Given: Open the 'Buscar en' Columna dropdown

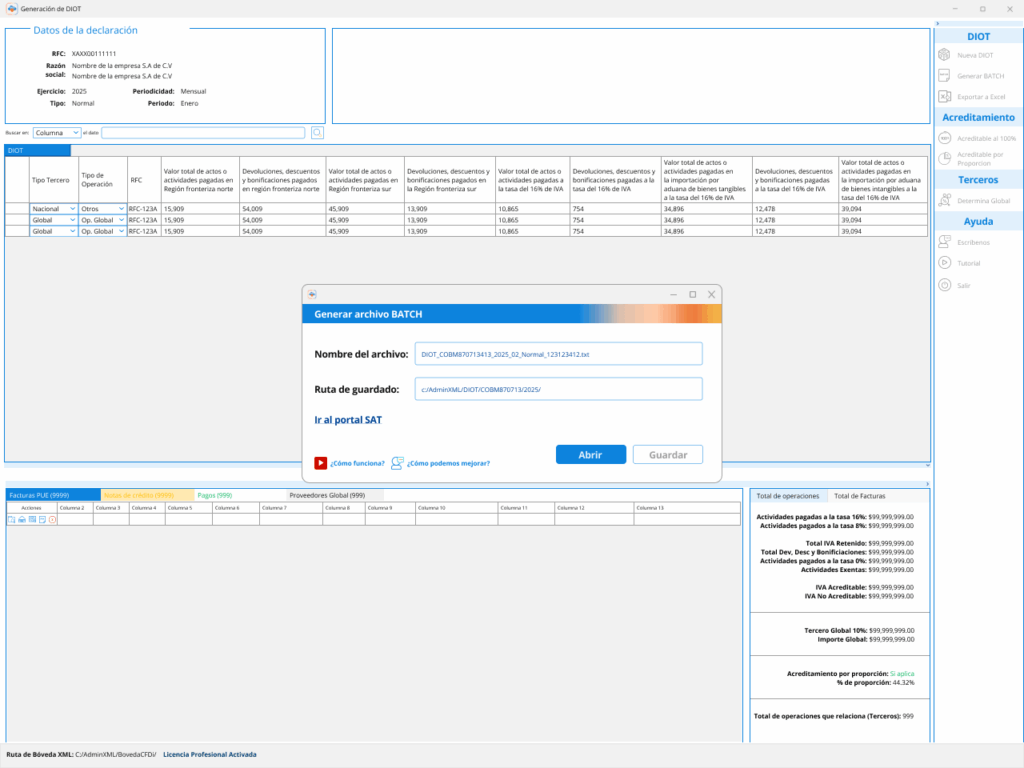Looking at the screenshot, I should pyautogui.click(x=56, y=132).
